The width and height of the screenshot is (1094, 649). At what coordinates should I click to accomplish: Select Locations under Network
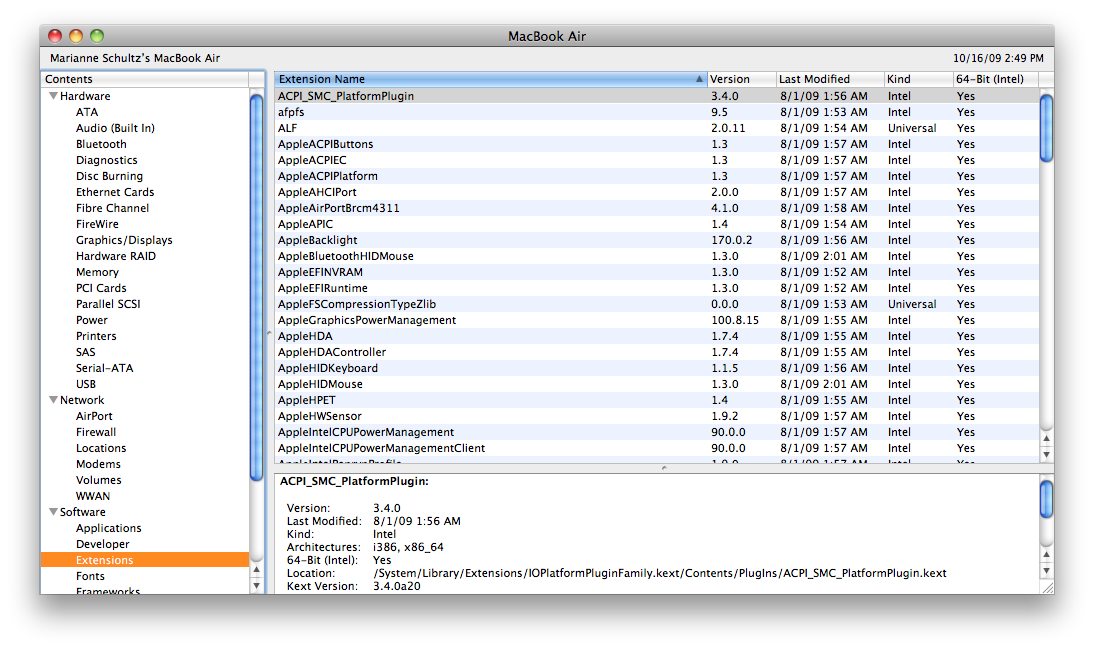tap(101, 449)
